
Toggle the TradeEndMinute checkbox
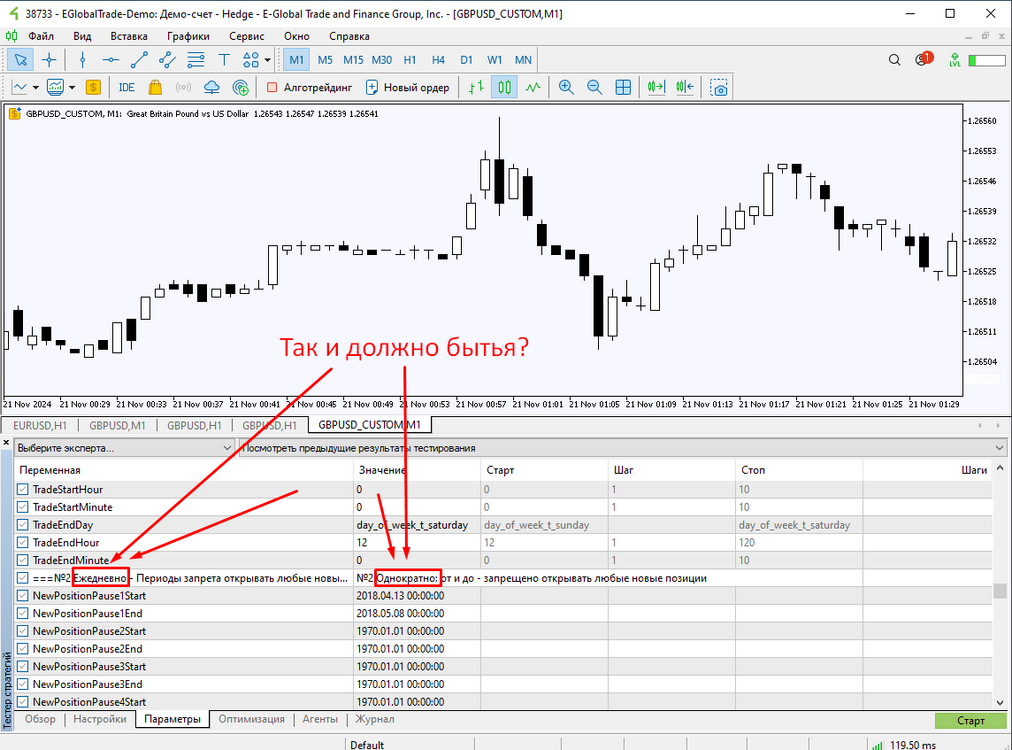tap(23, 560)
